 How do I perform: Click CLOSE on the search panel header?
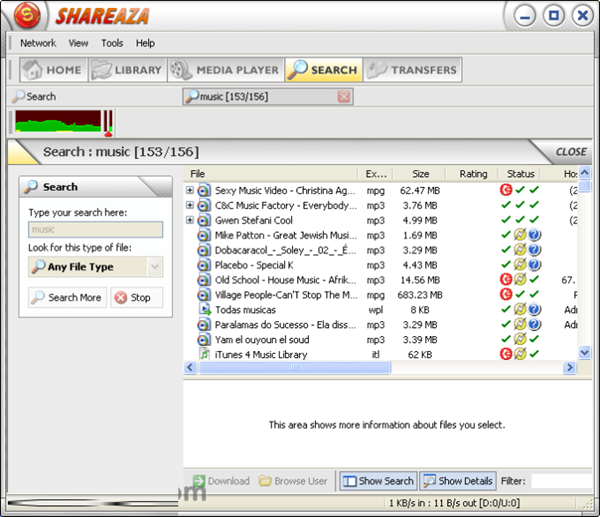click(571, 152)
